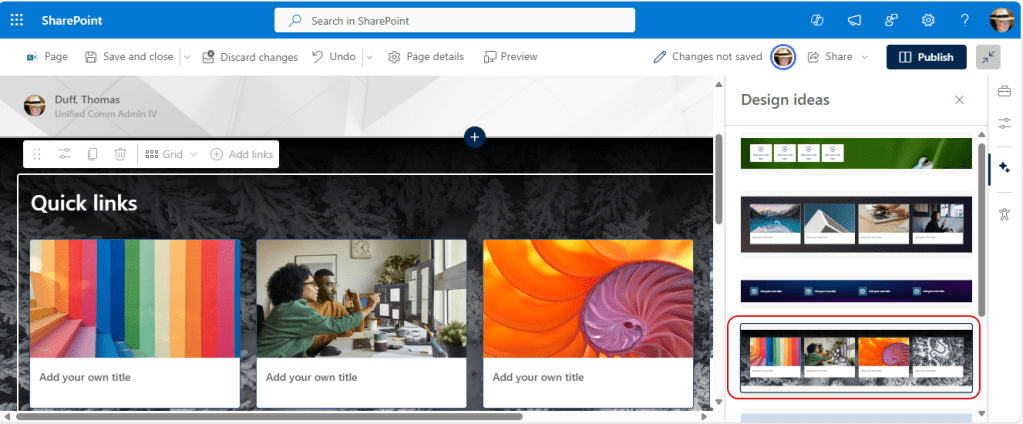
Task: Click the Search in SharePoint box
Action: coord(455,20)
